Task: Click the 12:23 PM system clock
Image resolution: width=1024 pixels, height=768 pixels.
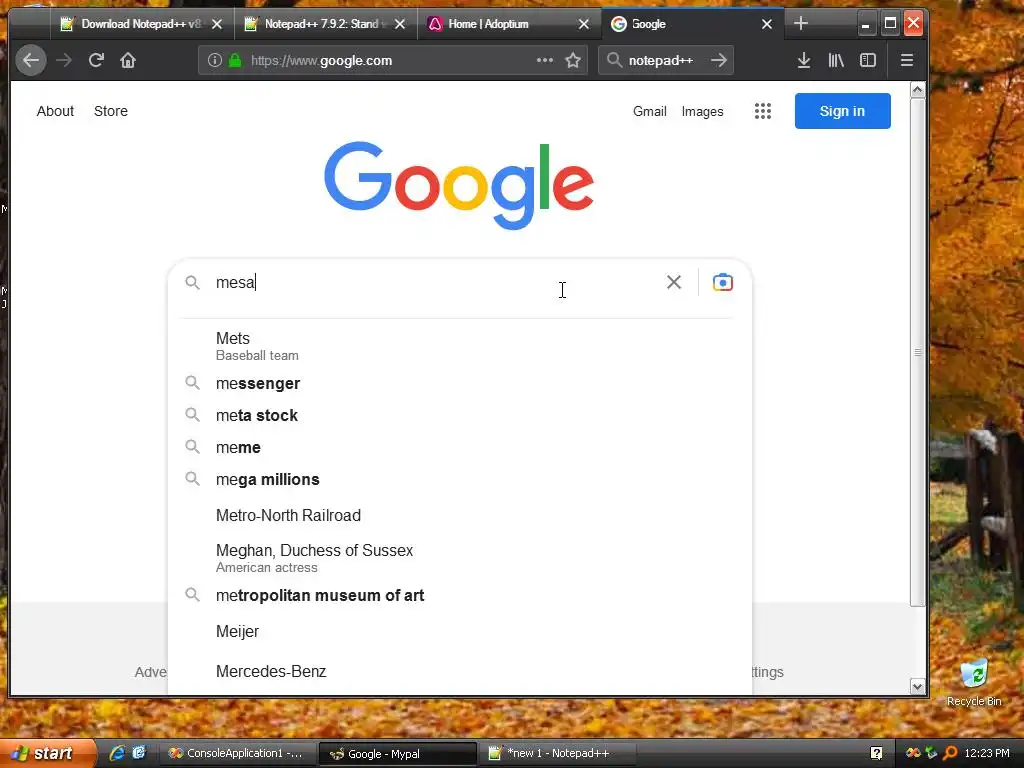Action: point(987,753)
